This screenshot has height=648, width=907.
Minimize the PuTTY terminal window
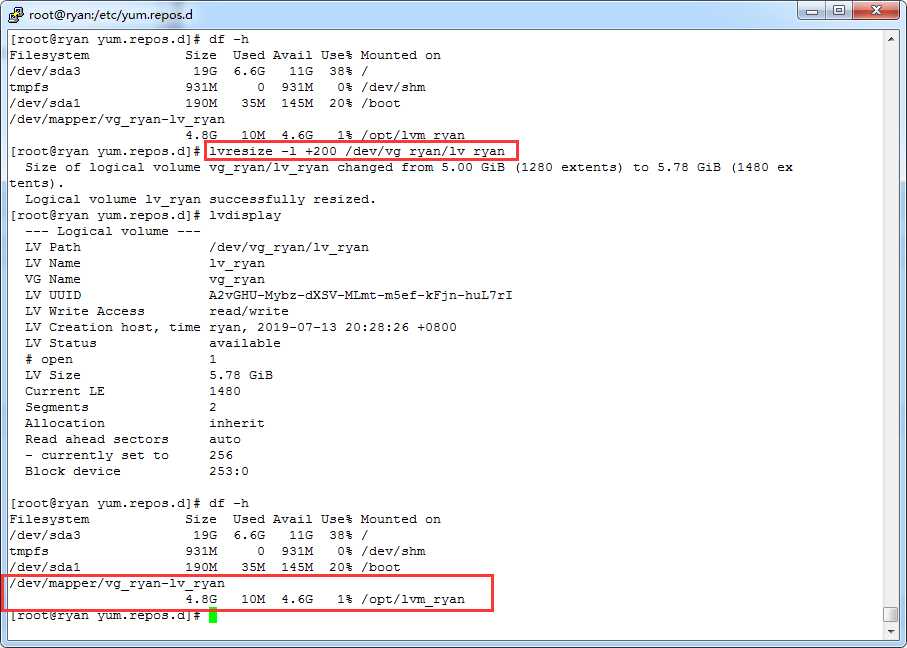click(811, 10)
